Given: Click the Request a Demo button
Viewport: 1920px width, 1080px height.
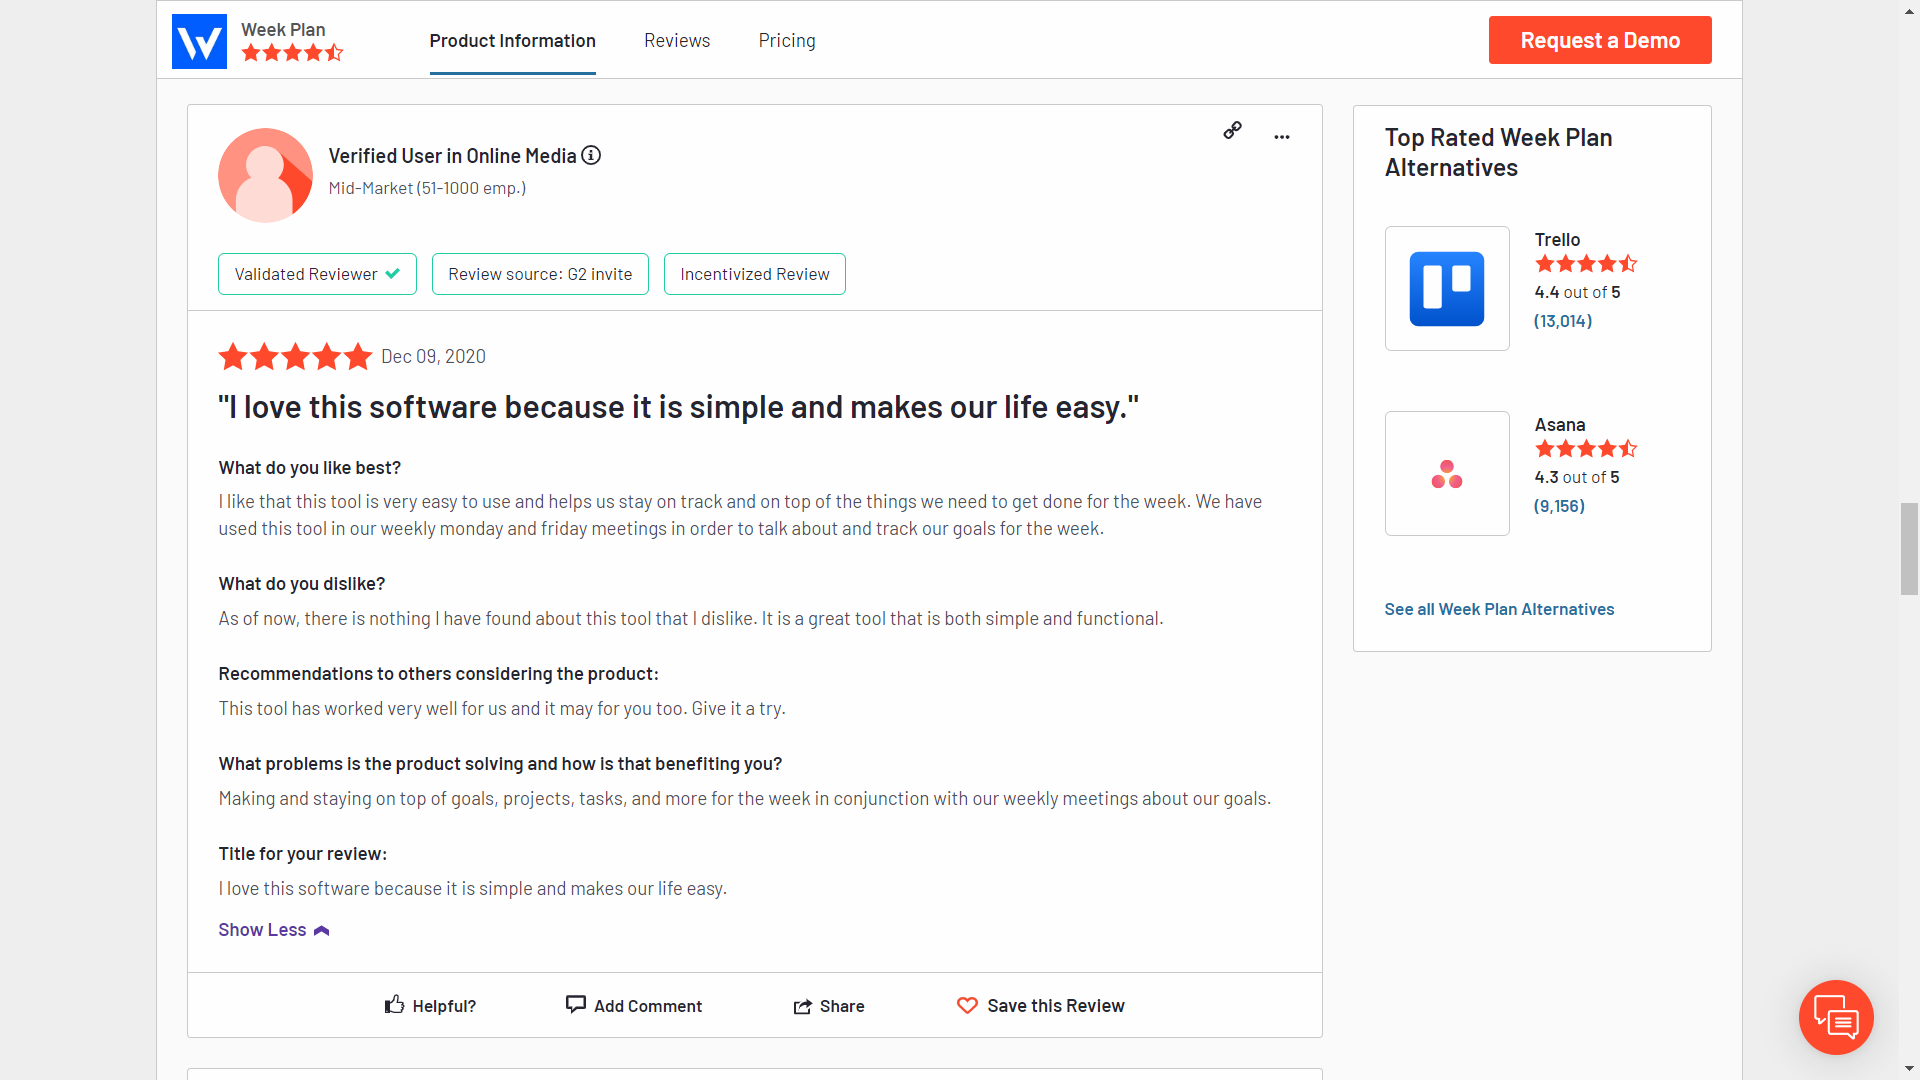Looking at the screenshot, I should (1600, 40).
